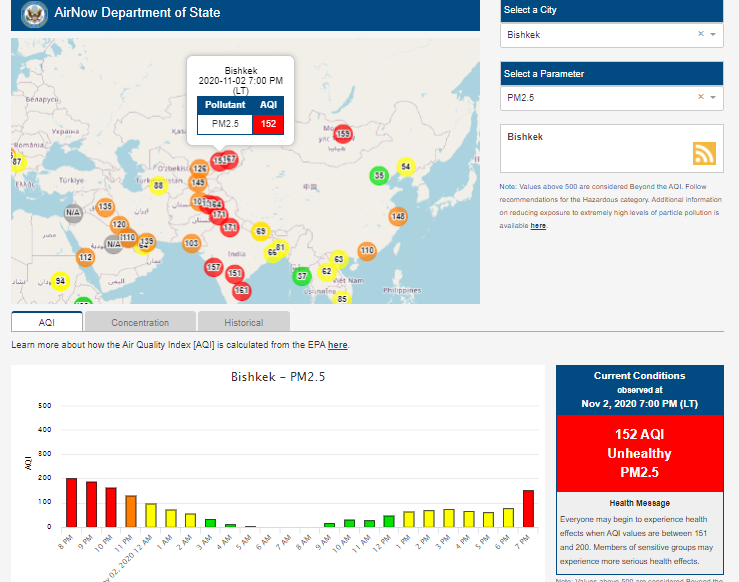Select the yellow 88 AQI map marker
The height and width of the screenshot is (582, 739).
[158, 185]
